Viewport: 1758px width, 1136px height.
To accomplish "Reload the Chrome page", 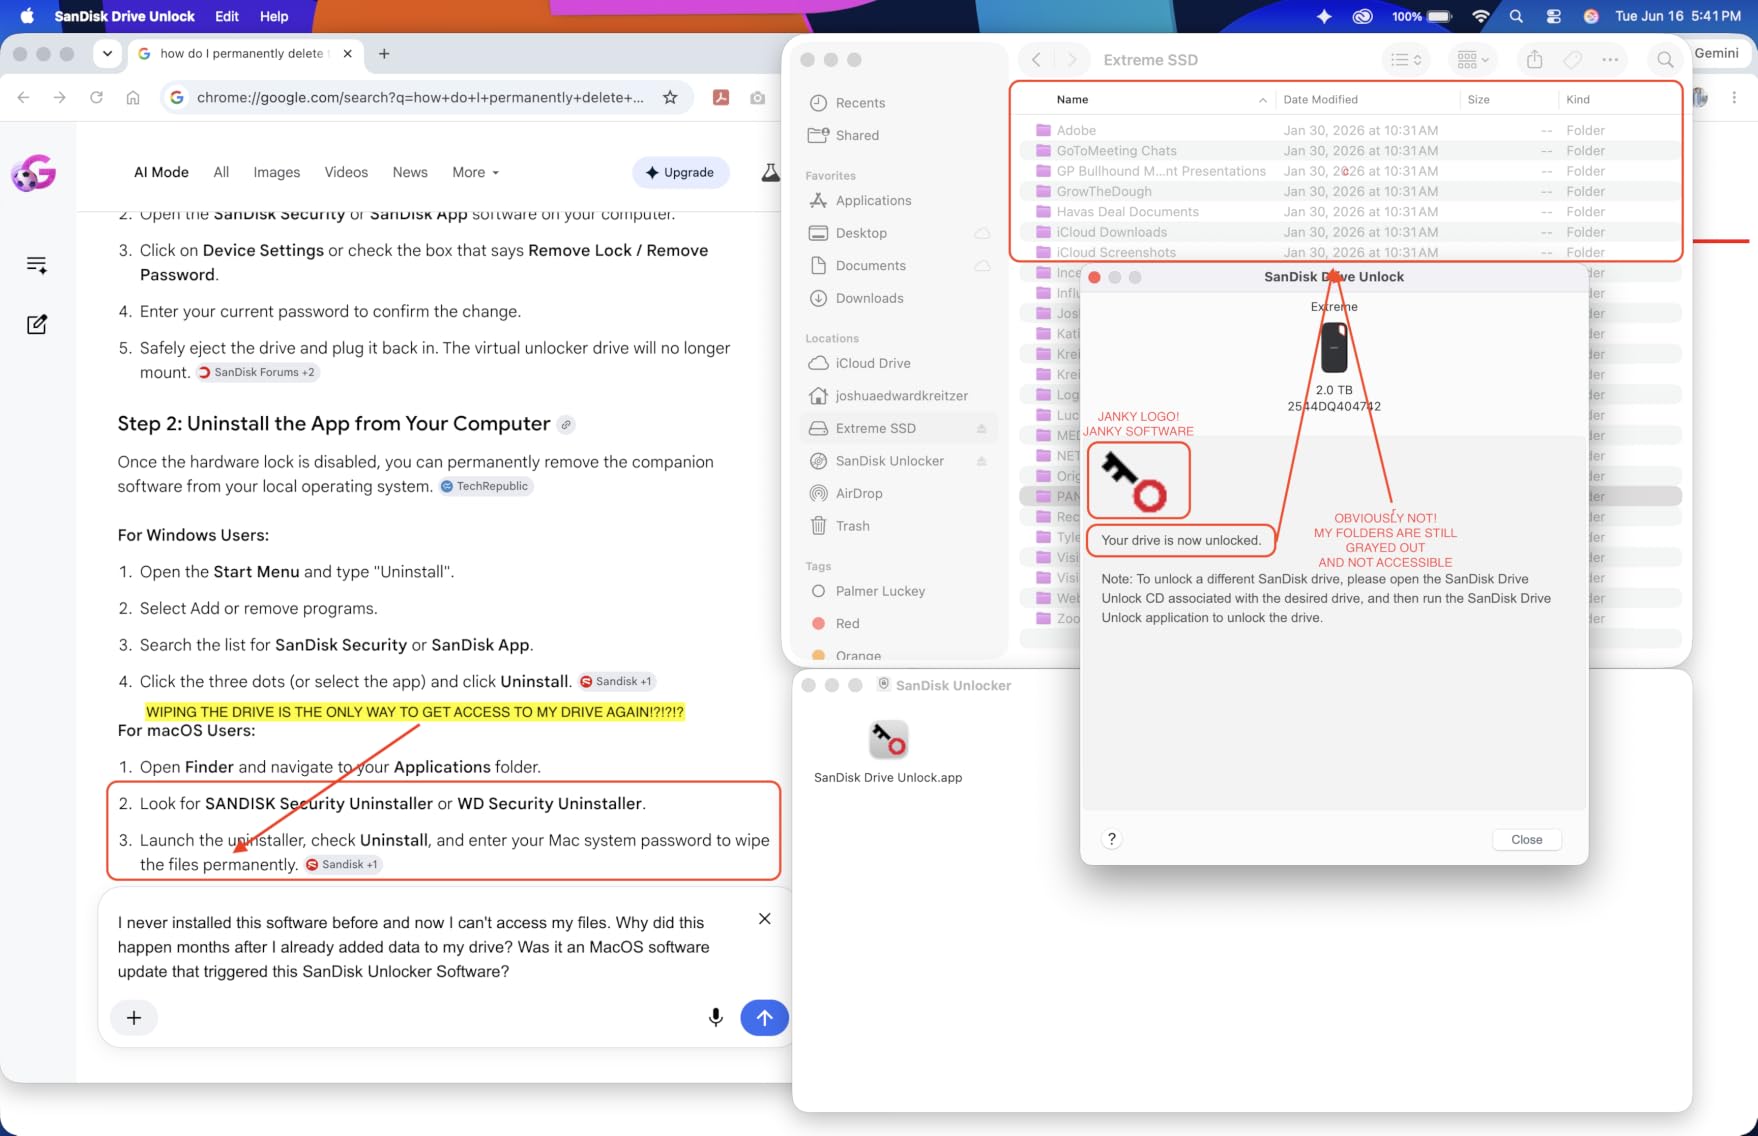I will tap(96, 97).
